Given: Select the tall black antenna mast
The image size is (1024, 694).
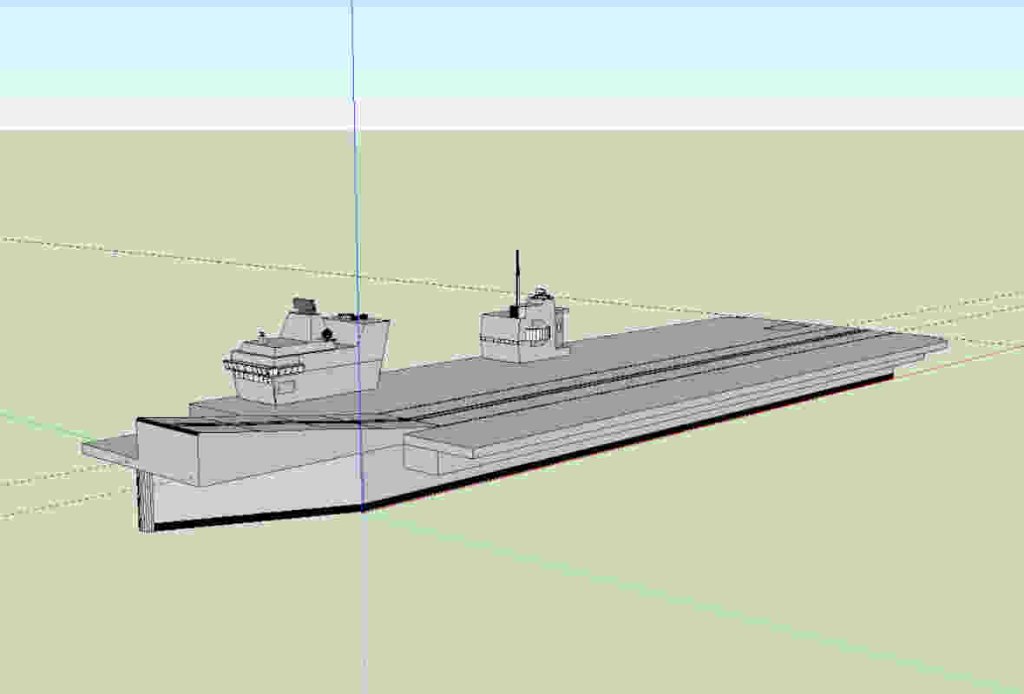Looking at the screenshot, I should click(517, 275).
